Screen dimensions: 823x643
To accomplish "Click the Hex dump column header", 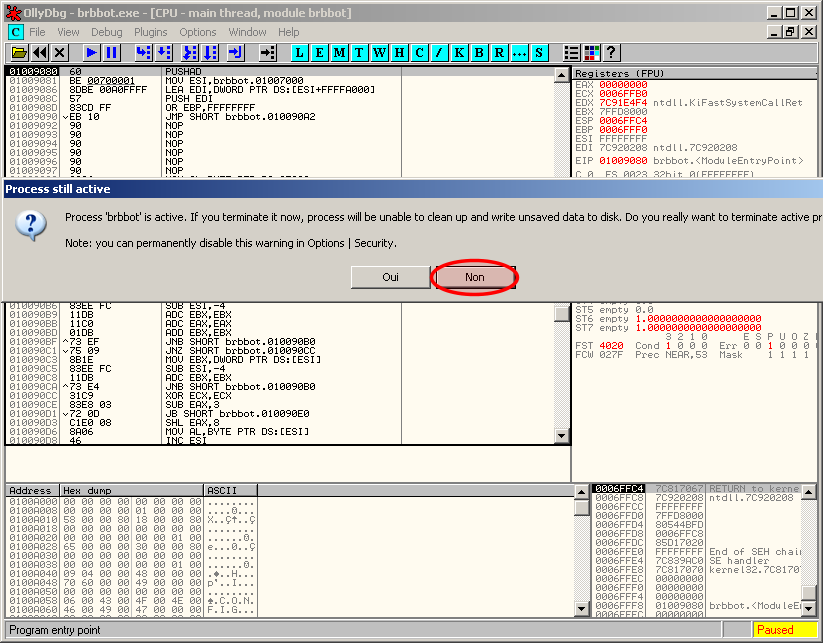I will pyautogui.click(x=129, y=491).
